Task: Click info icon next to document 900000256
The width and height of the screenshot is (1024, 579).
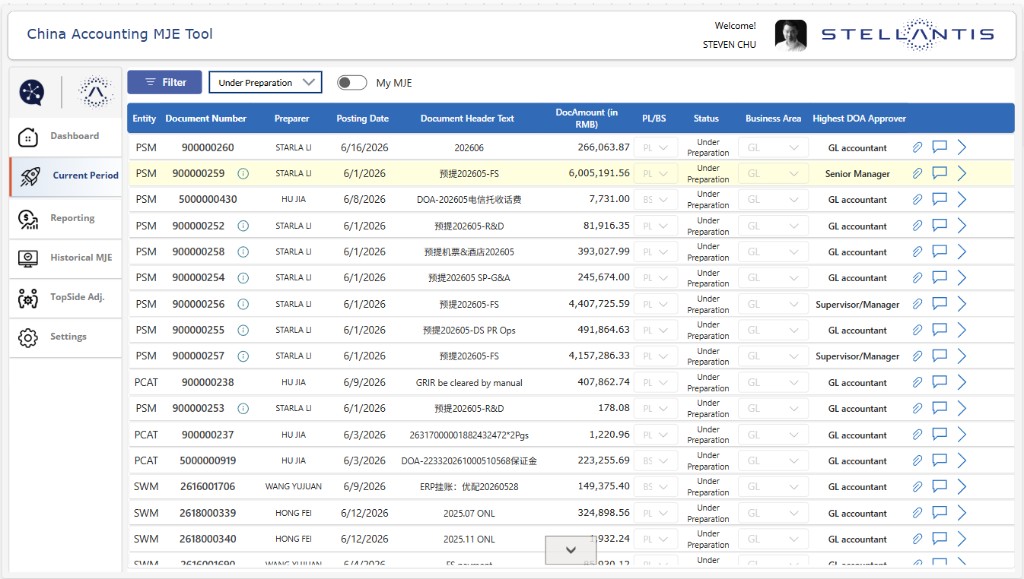Action: 243,304
